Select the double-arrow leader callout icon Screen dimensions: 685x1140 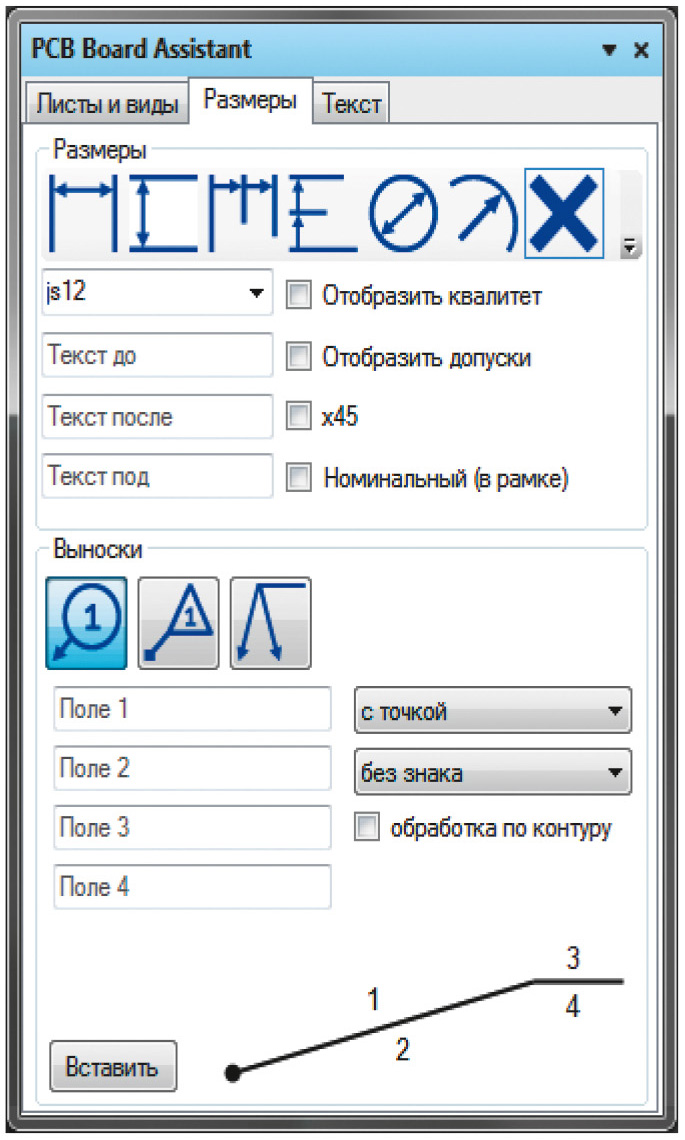(270, 623)
